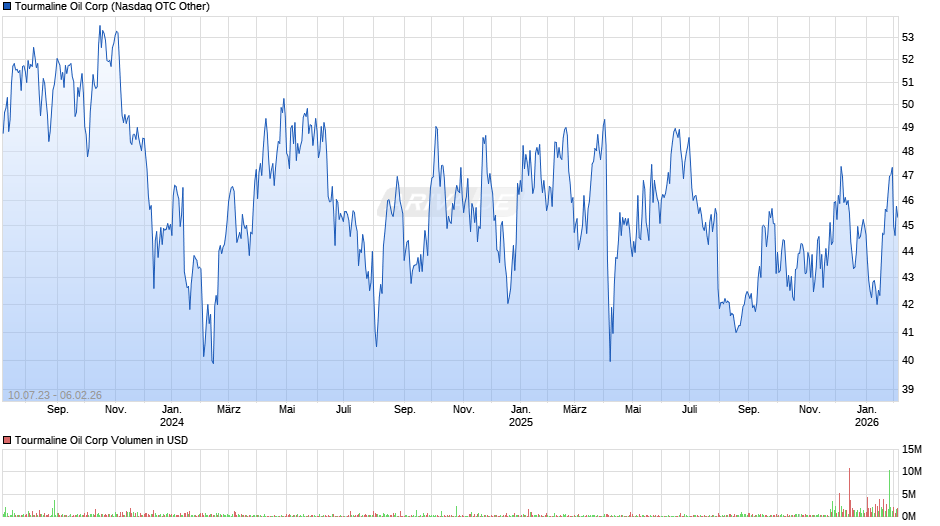Click the Jan. 2025 time axis label
Screen dimensions: 940x526
[520, 416]
